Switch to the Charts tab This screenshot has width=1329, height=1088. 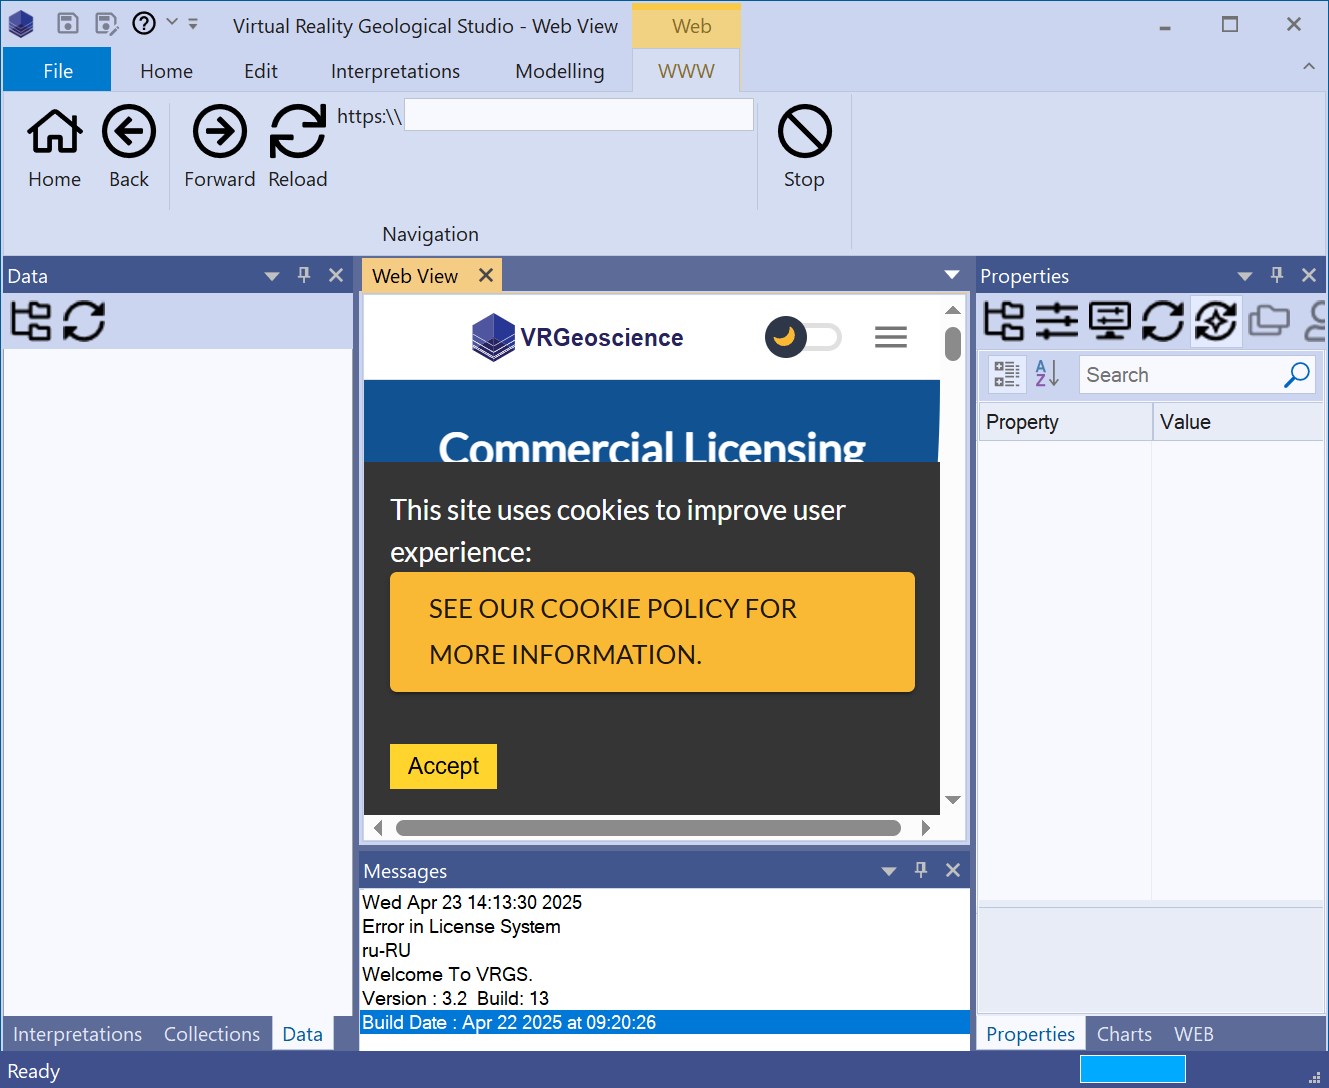pos(1124,1034)
